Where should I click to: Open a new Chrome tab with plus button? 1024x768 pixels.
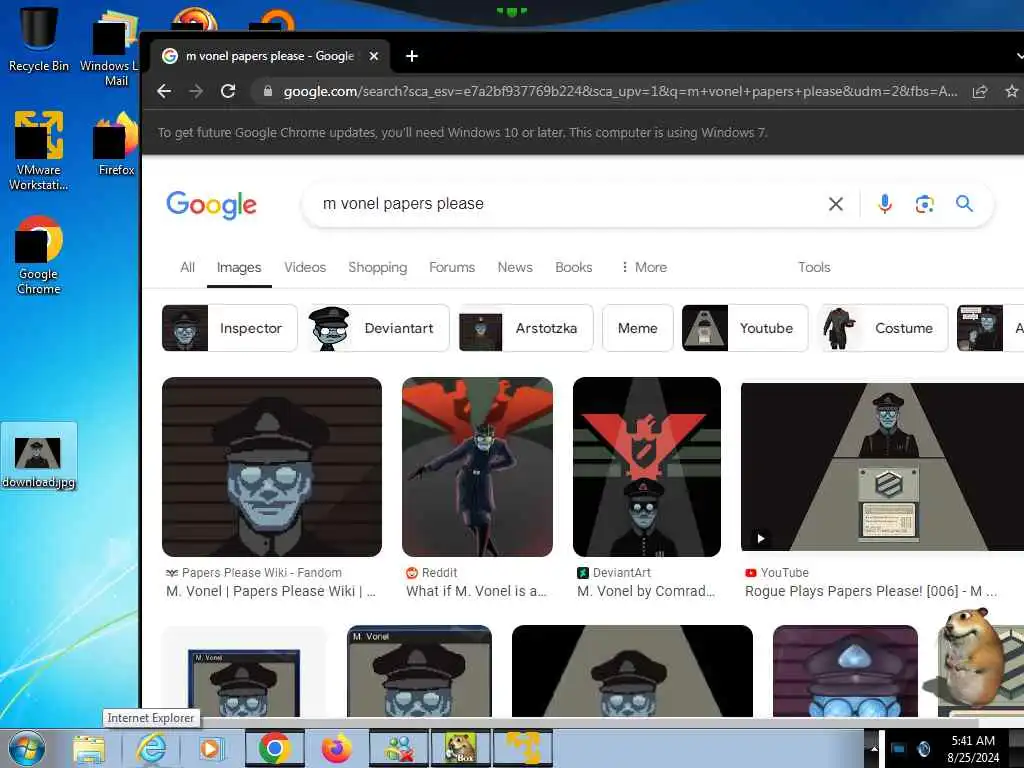411,56
